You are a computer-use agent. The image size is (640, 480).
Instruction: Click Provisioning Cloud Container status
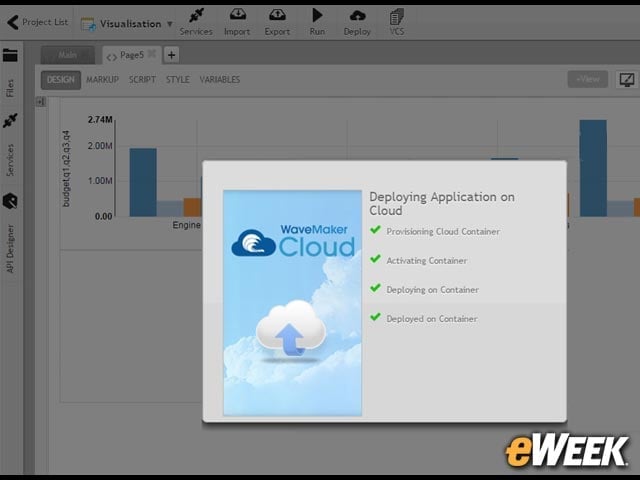pos(443,231)
